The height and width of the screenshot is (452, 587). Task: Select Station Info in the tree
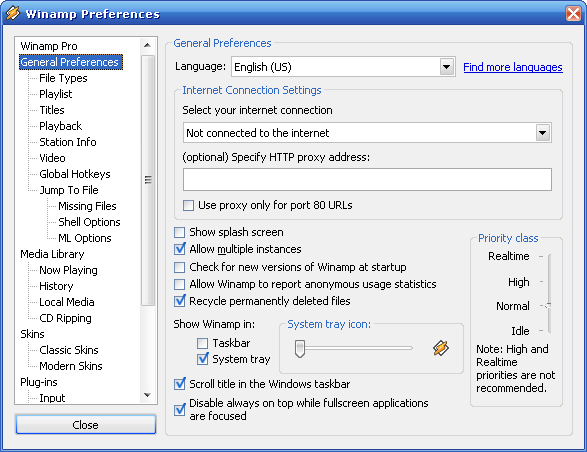click(x=68, y=142)
